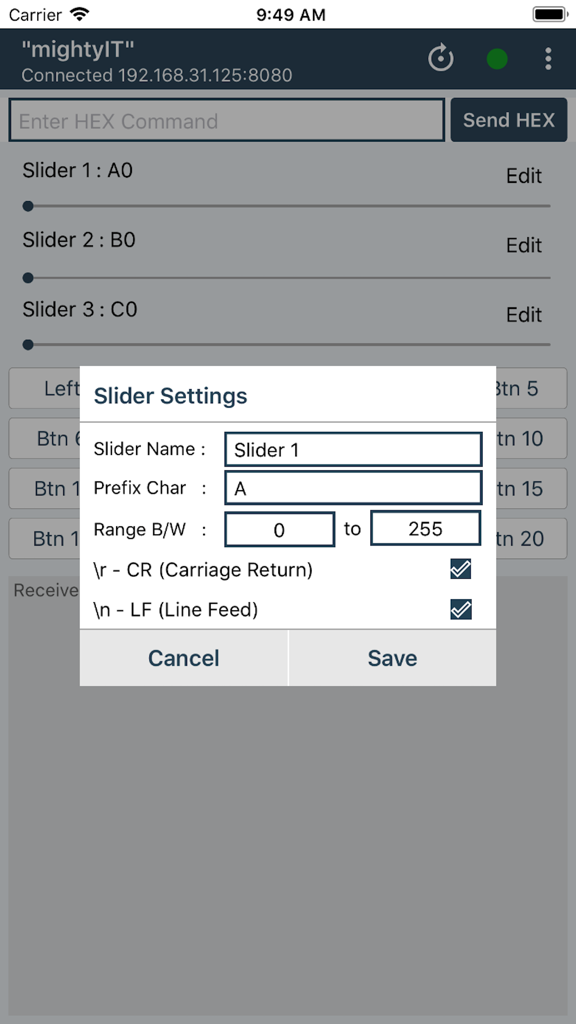Cancel the Slider Settings dialog
Image resolution: width=576 pixels, height=1024 pixels.
tap(183, 658)
